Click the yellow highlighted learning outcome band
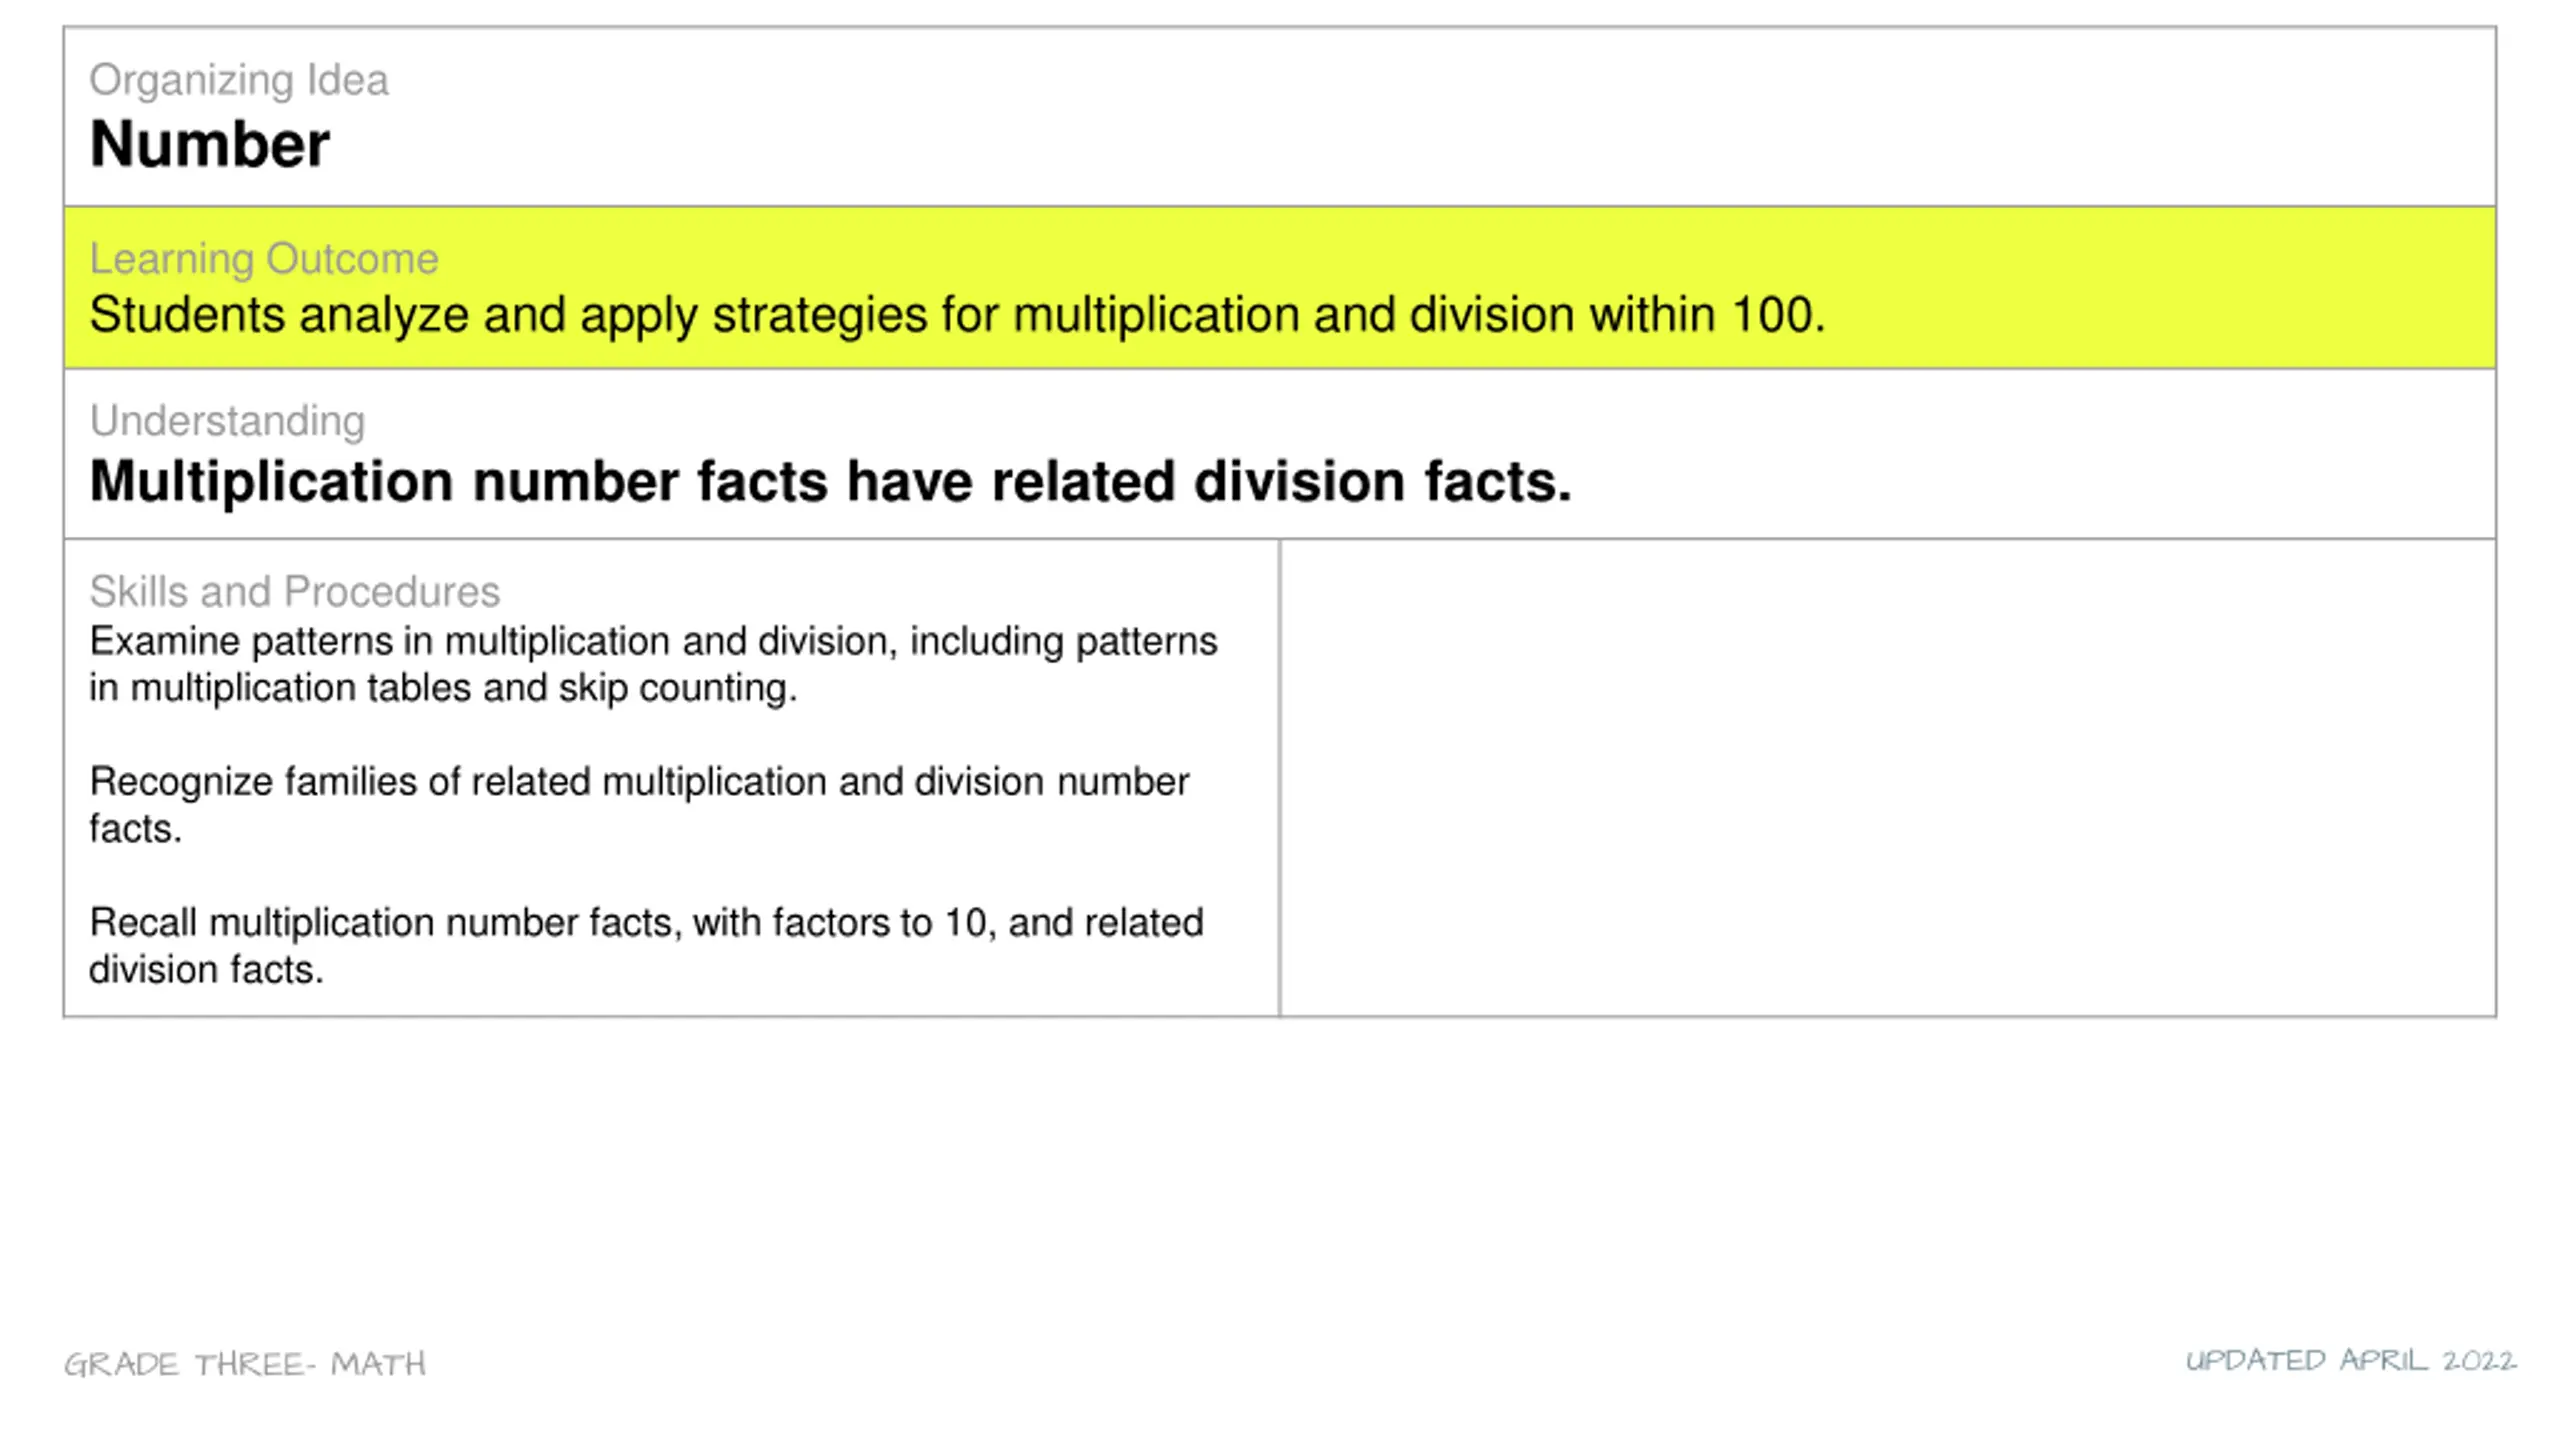 click(1279, 288)
